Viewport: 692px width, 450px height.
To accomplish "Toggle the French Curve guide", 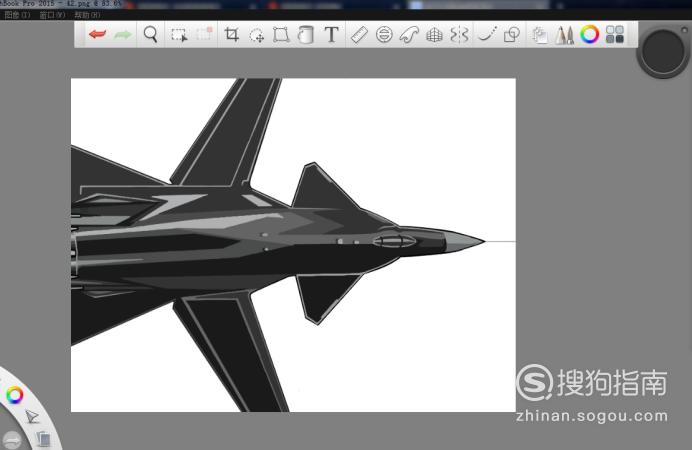I will [x=409, y=34].
